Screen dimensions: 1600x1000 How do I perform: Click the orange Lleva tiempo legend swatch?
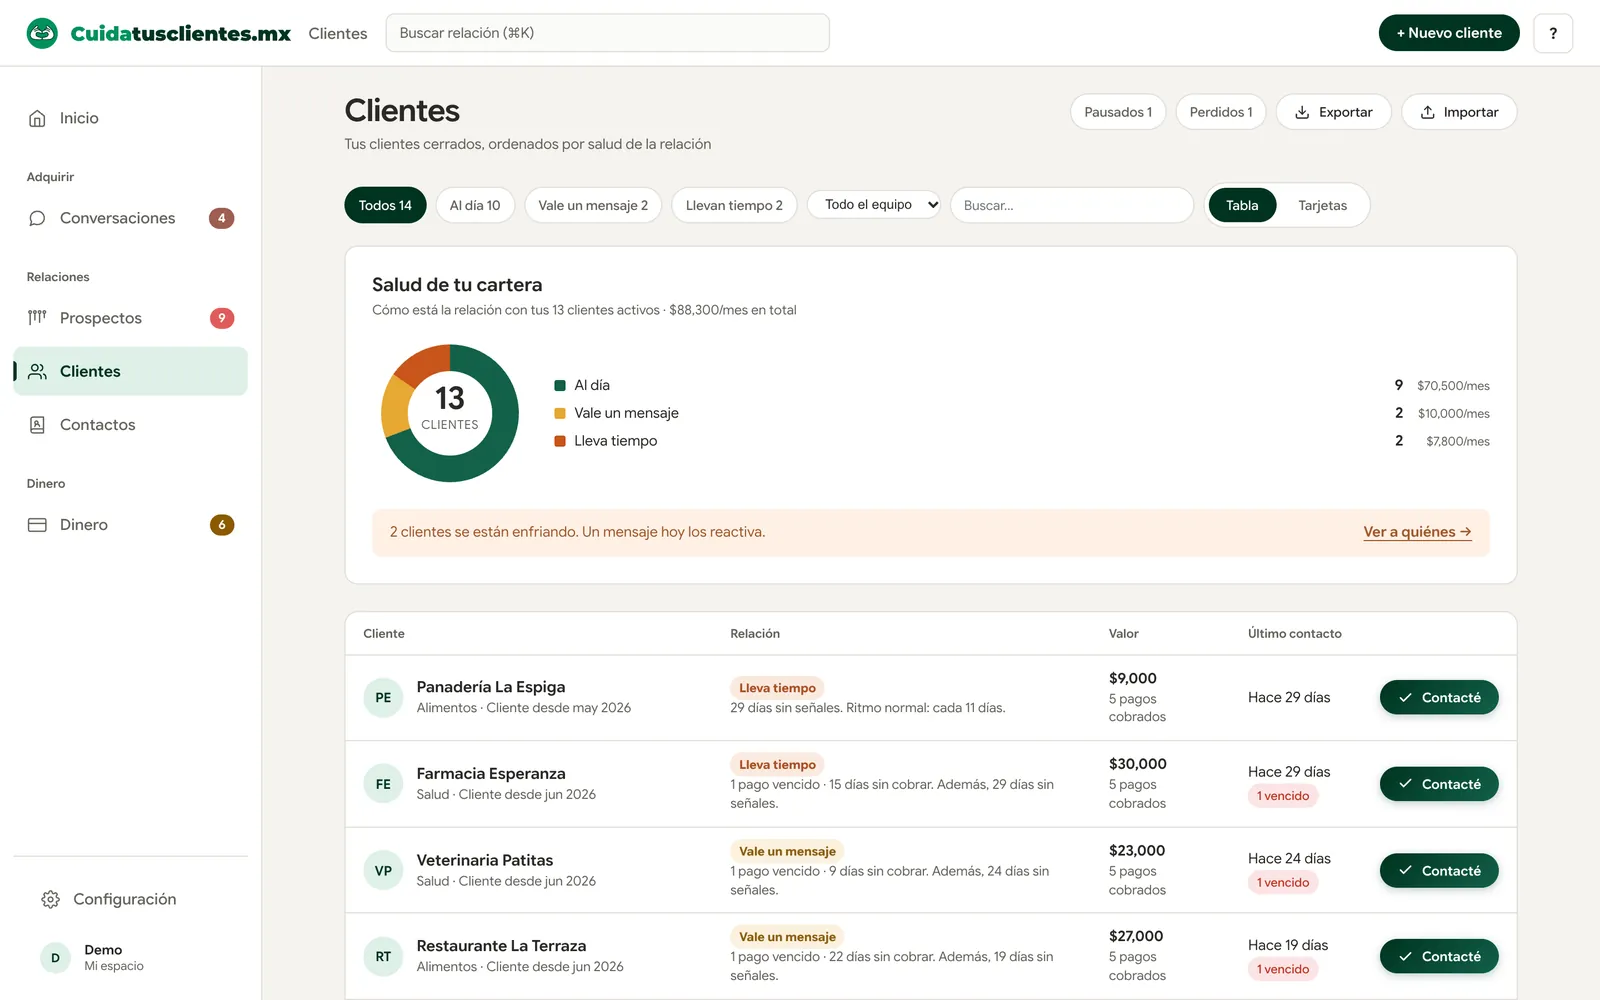(x=560, y=441)
